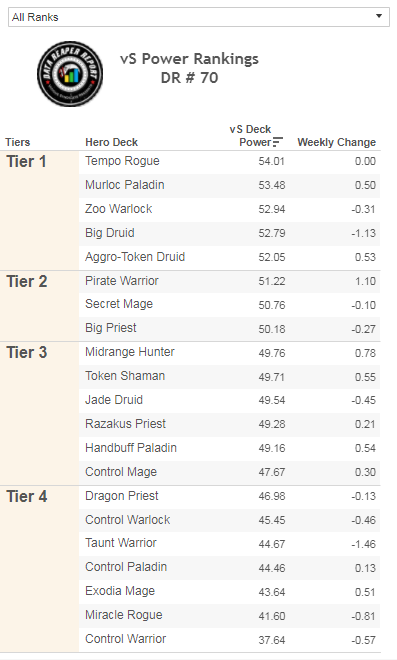Select the Exodia Mage deck
The image size is (397, 660).
pos(120,591)
